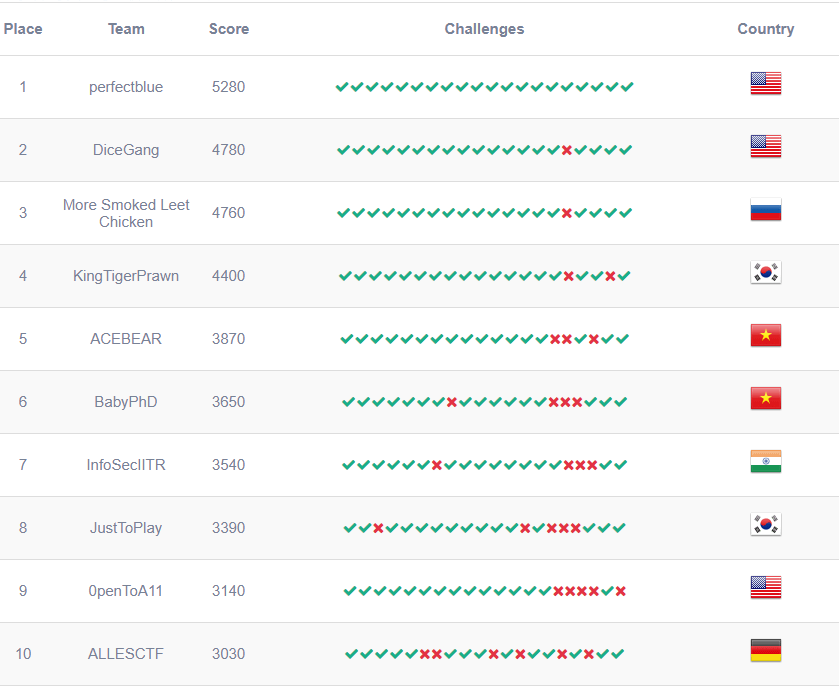Click the US flag for perfectblue
The width and height of the screenshot is (839, 691).
coord(765,83)
